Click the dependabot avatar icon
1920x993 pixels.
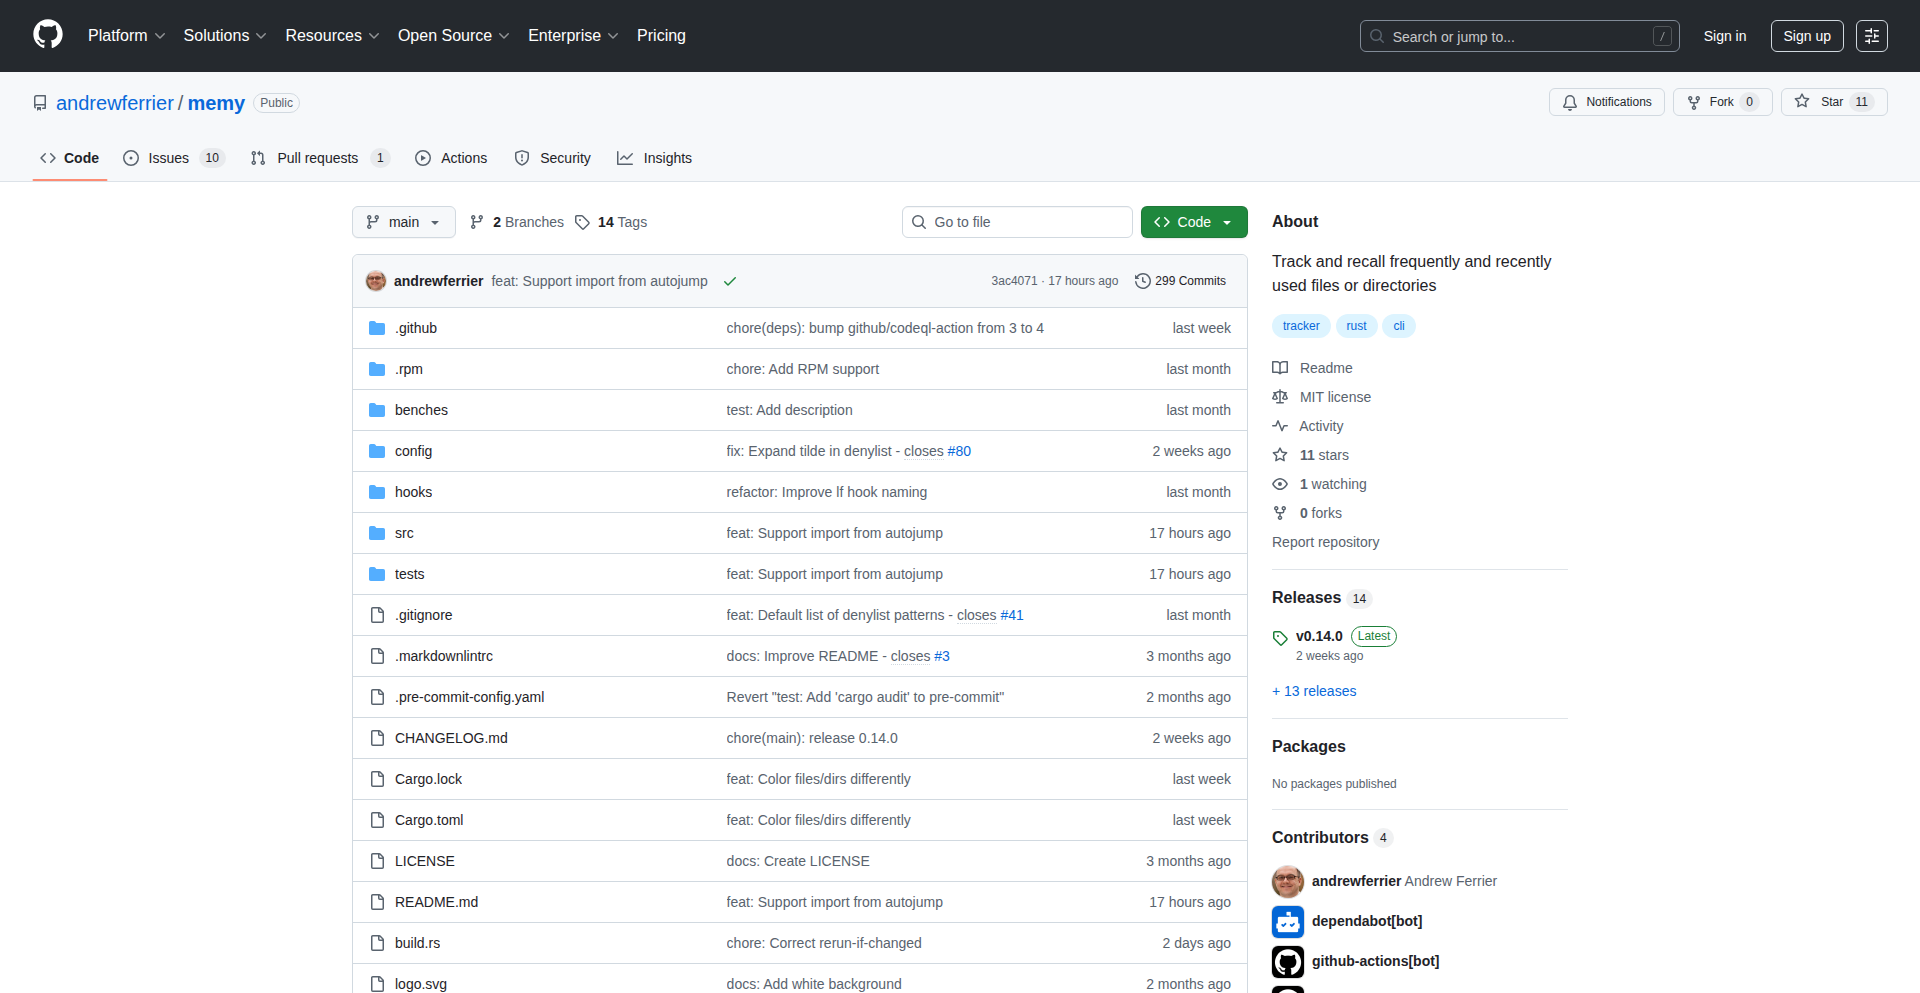pyautogui.click(x=1288, y=921)
